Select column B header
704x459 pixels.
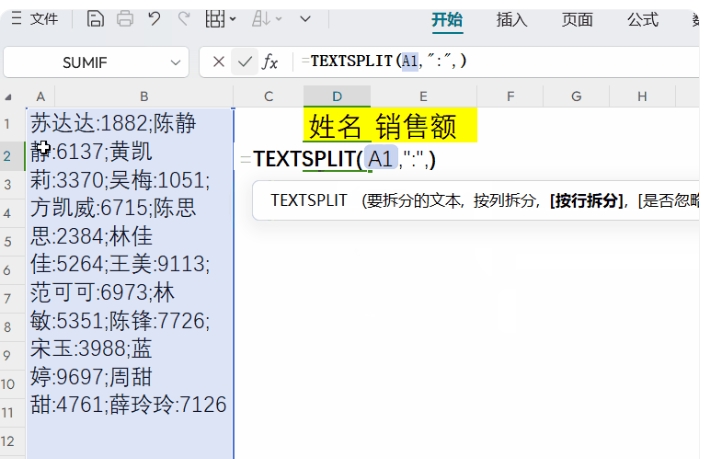pyautogui.click(x=144, y=97)
